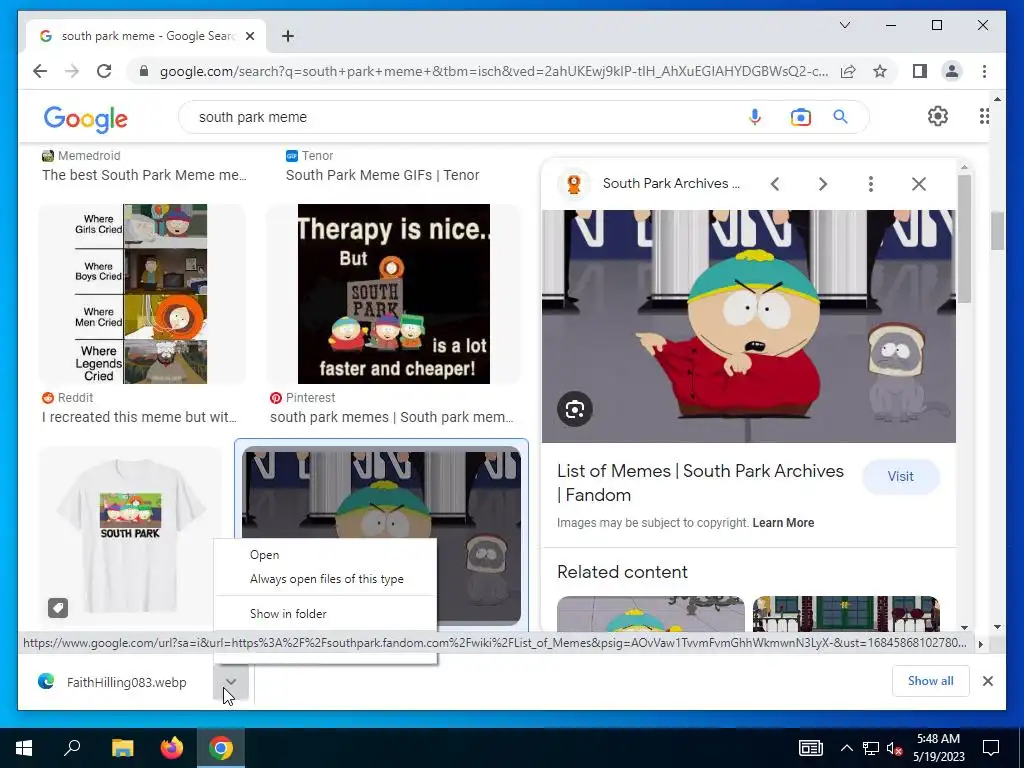Open the Therapy is nice meme thumbnail
The image size is (1024, 768).
coord(394,294)
